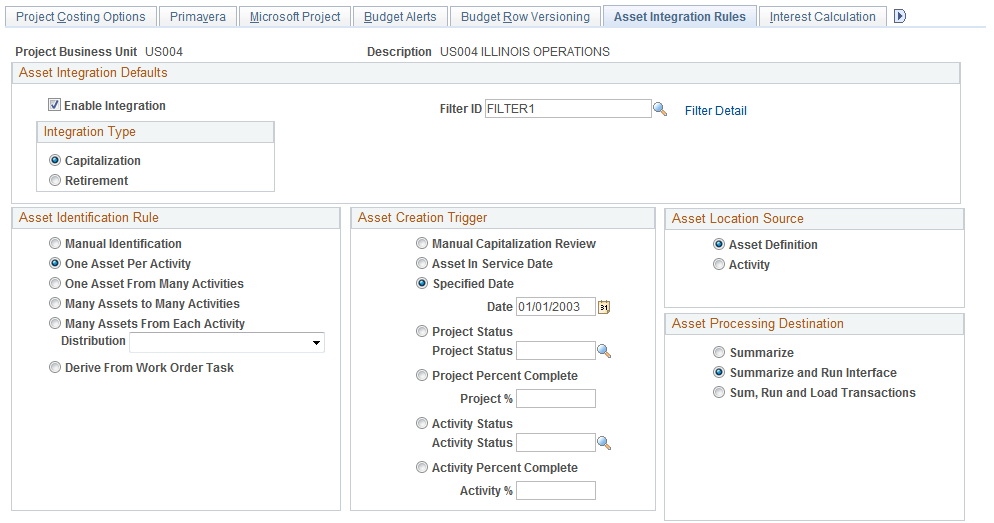The width and height of the screenshot is (994, 523).
Task: Choose One Asset From Many Activities
Action: (x=55, y=283)
